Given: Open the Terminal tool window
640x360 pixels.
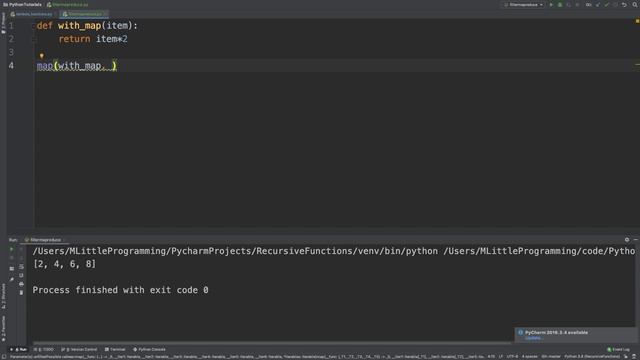Looking at the screenshot, I should click(x=115, y=349).
